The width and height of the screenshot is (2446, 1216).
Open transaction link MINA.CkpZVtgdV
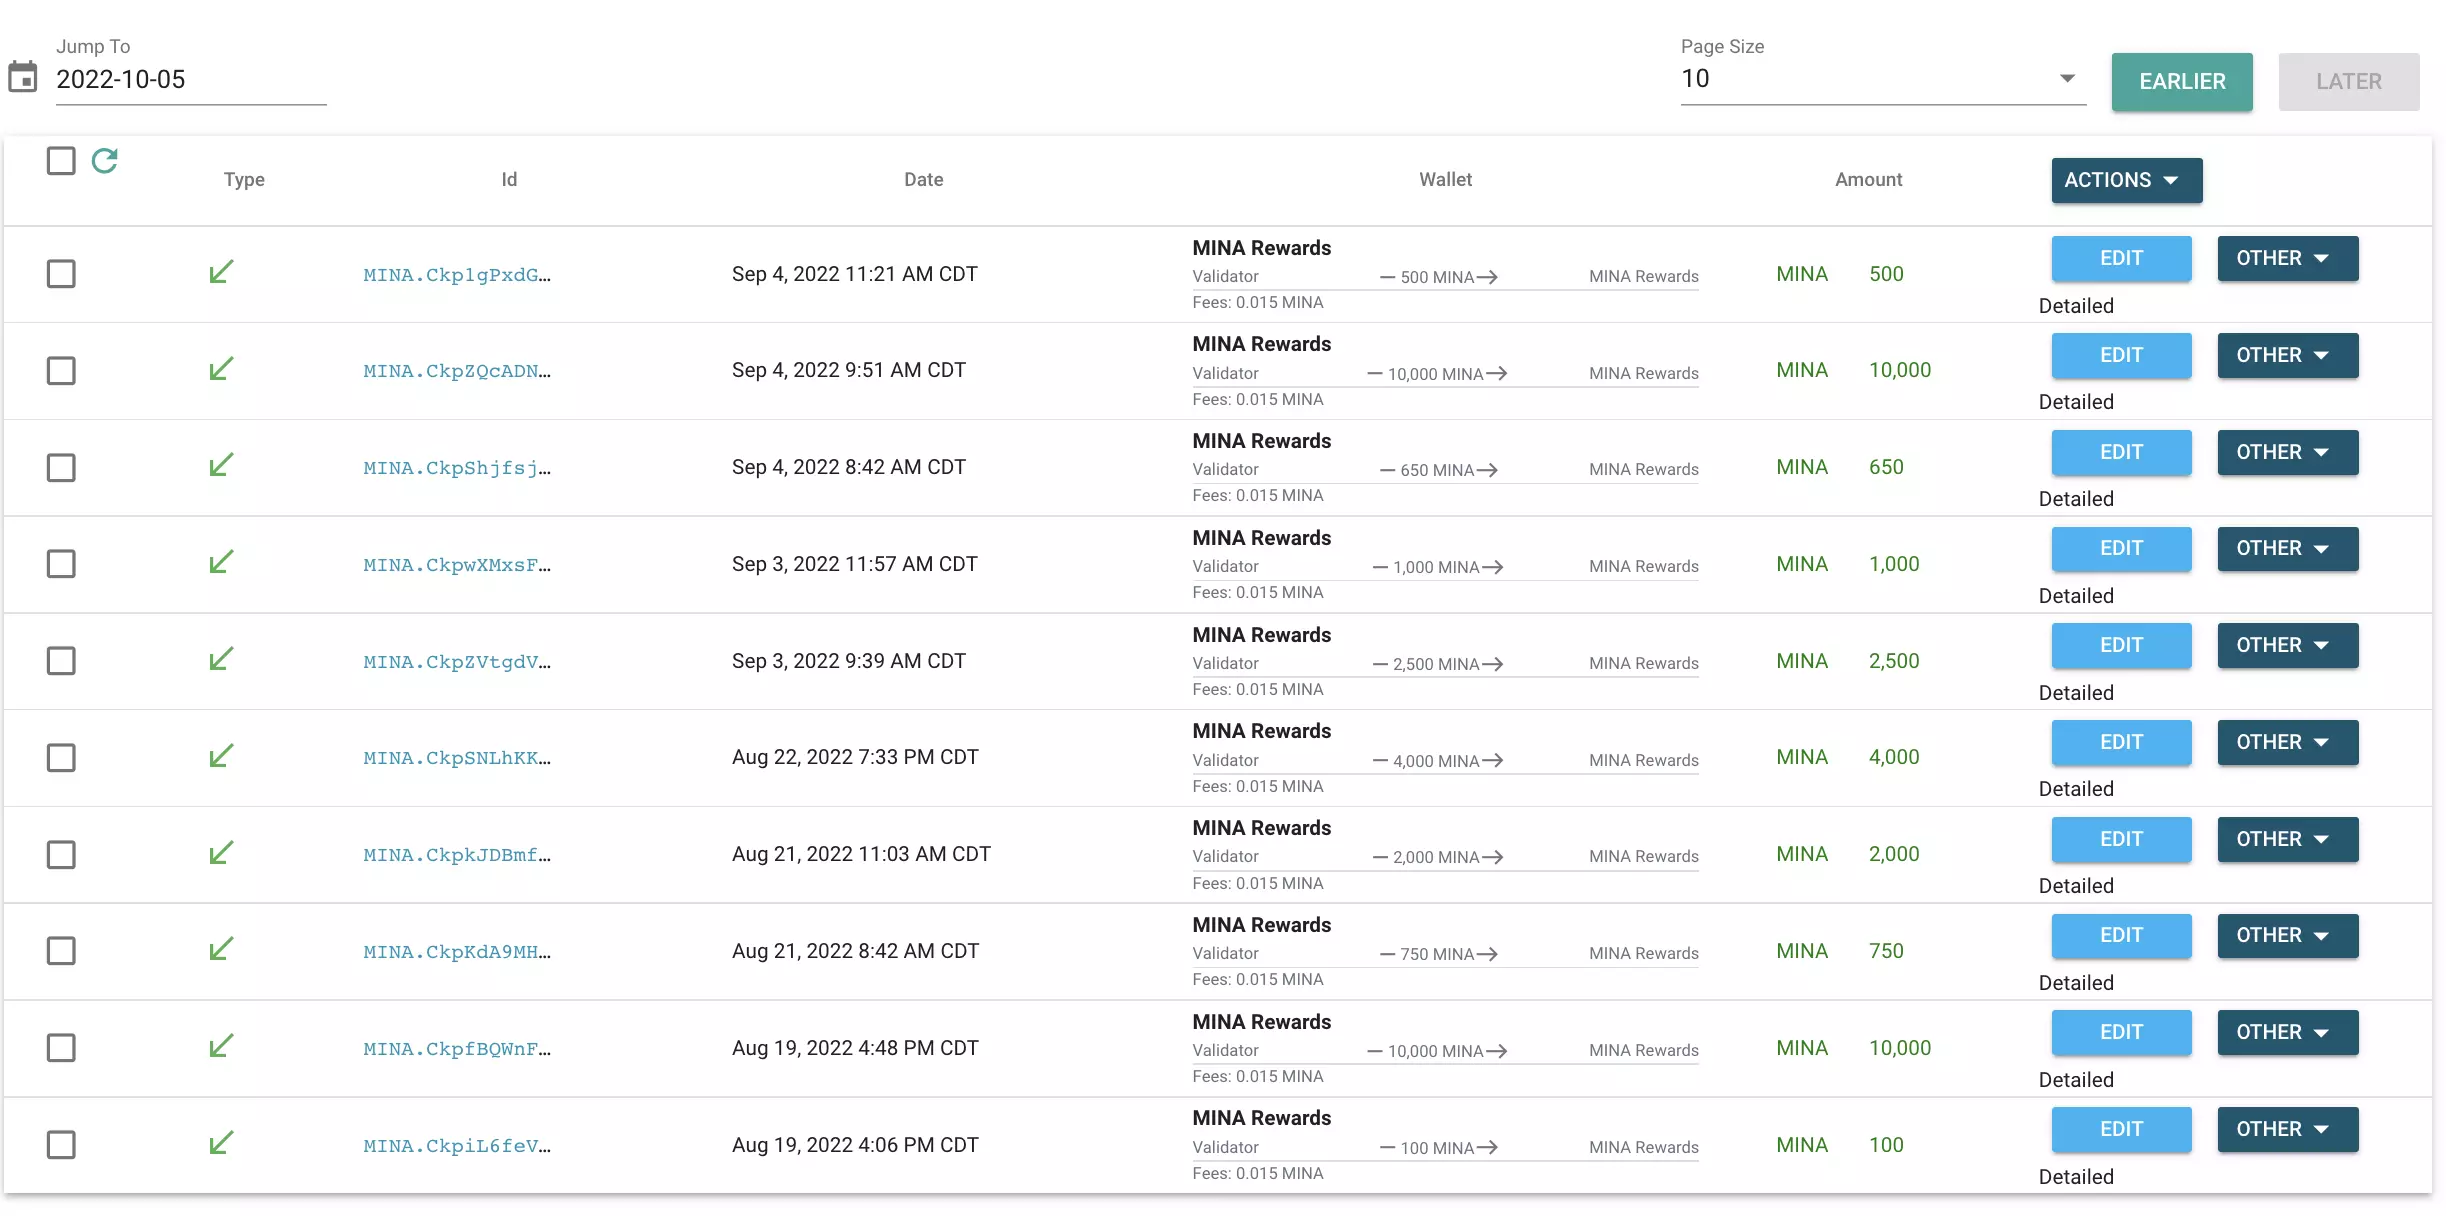coord(457,661)
